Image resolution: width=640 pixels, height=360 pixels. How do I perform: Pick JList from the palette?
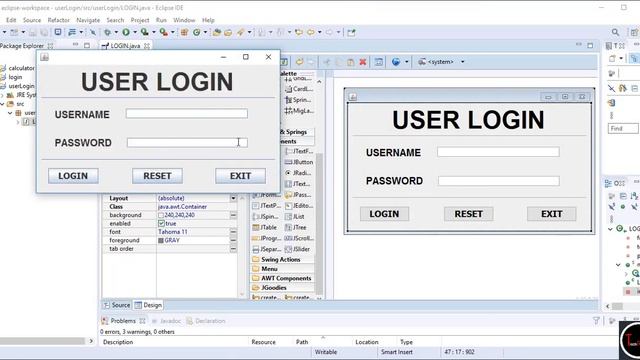coord(295,216)
